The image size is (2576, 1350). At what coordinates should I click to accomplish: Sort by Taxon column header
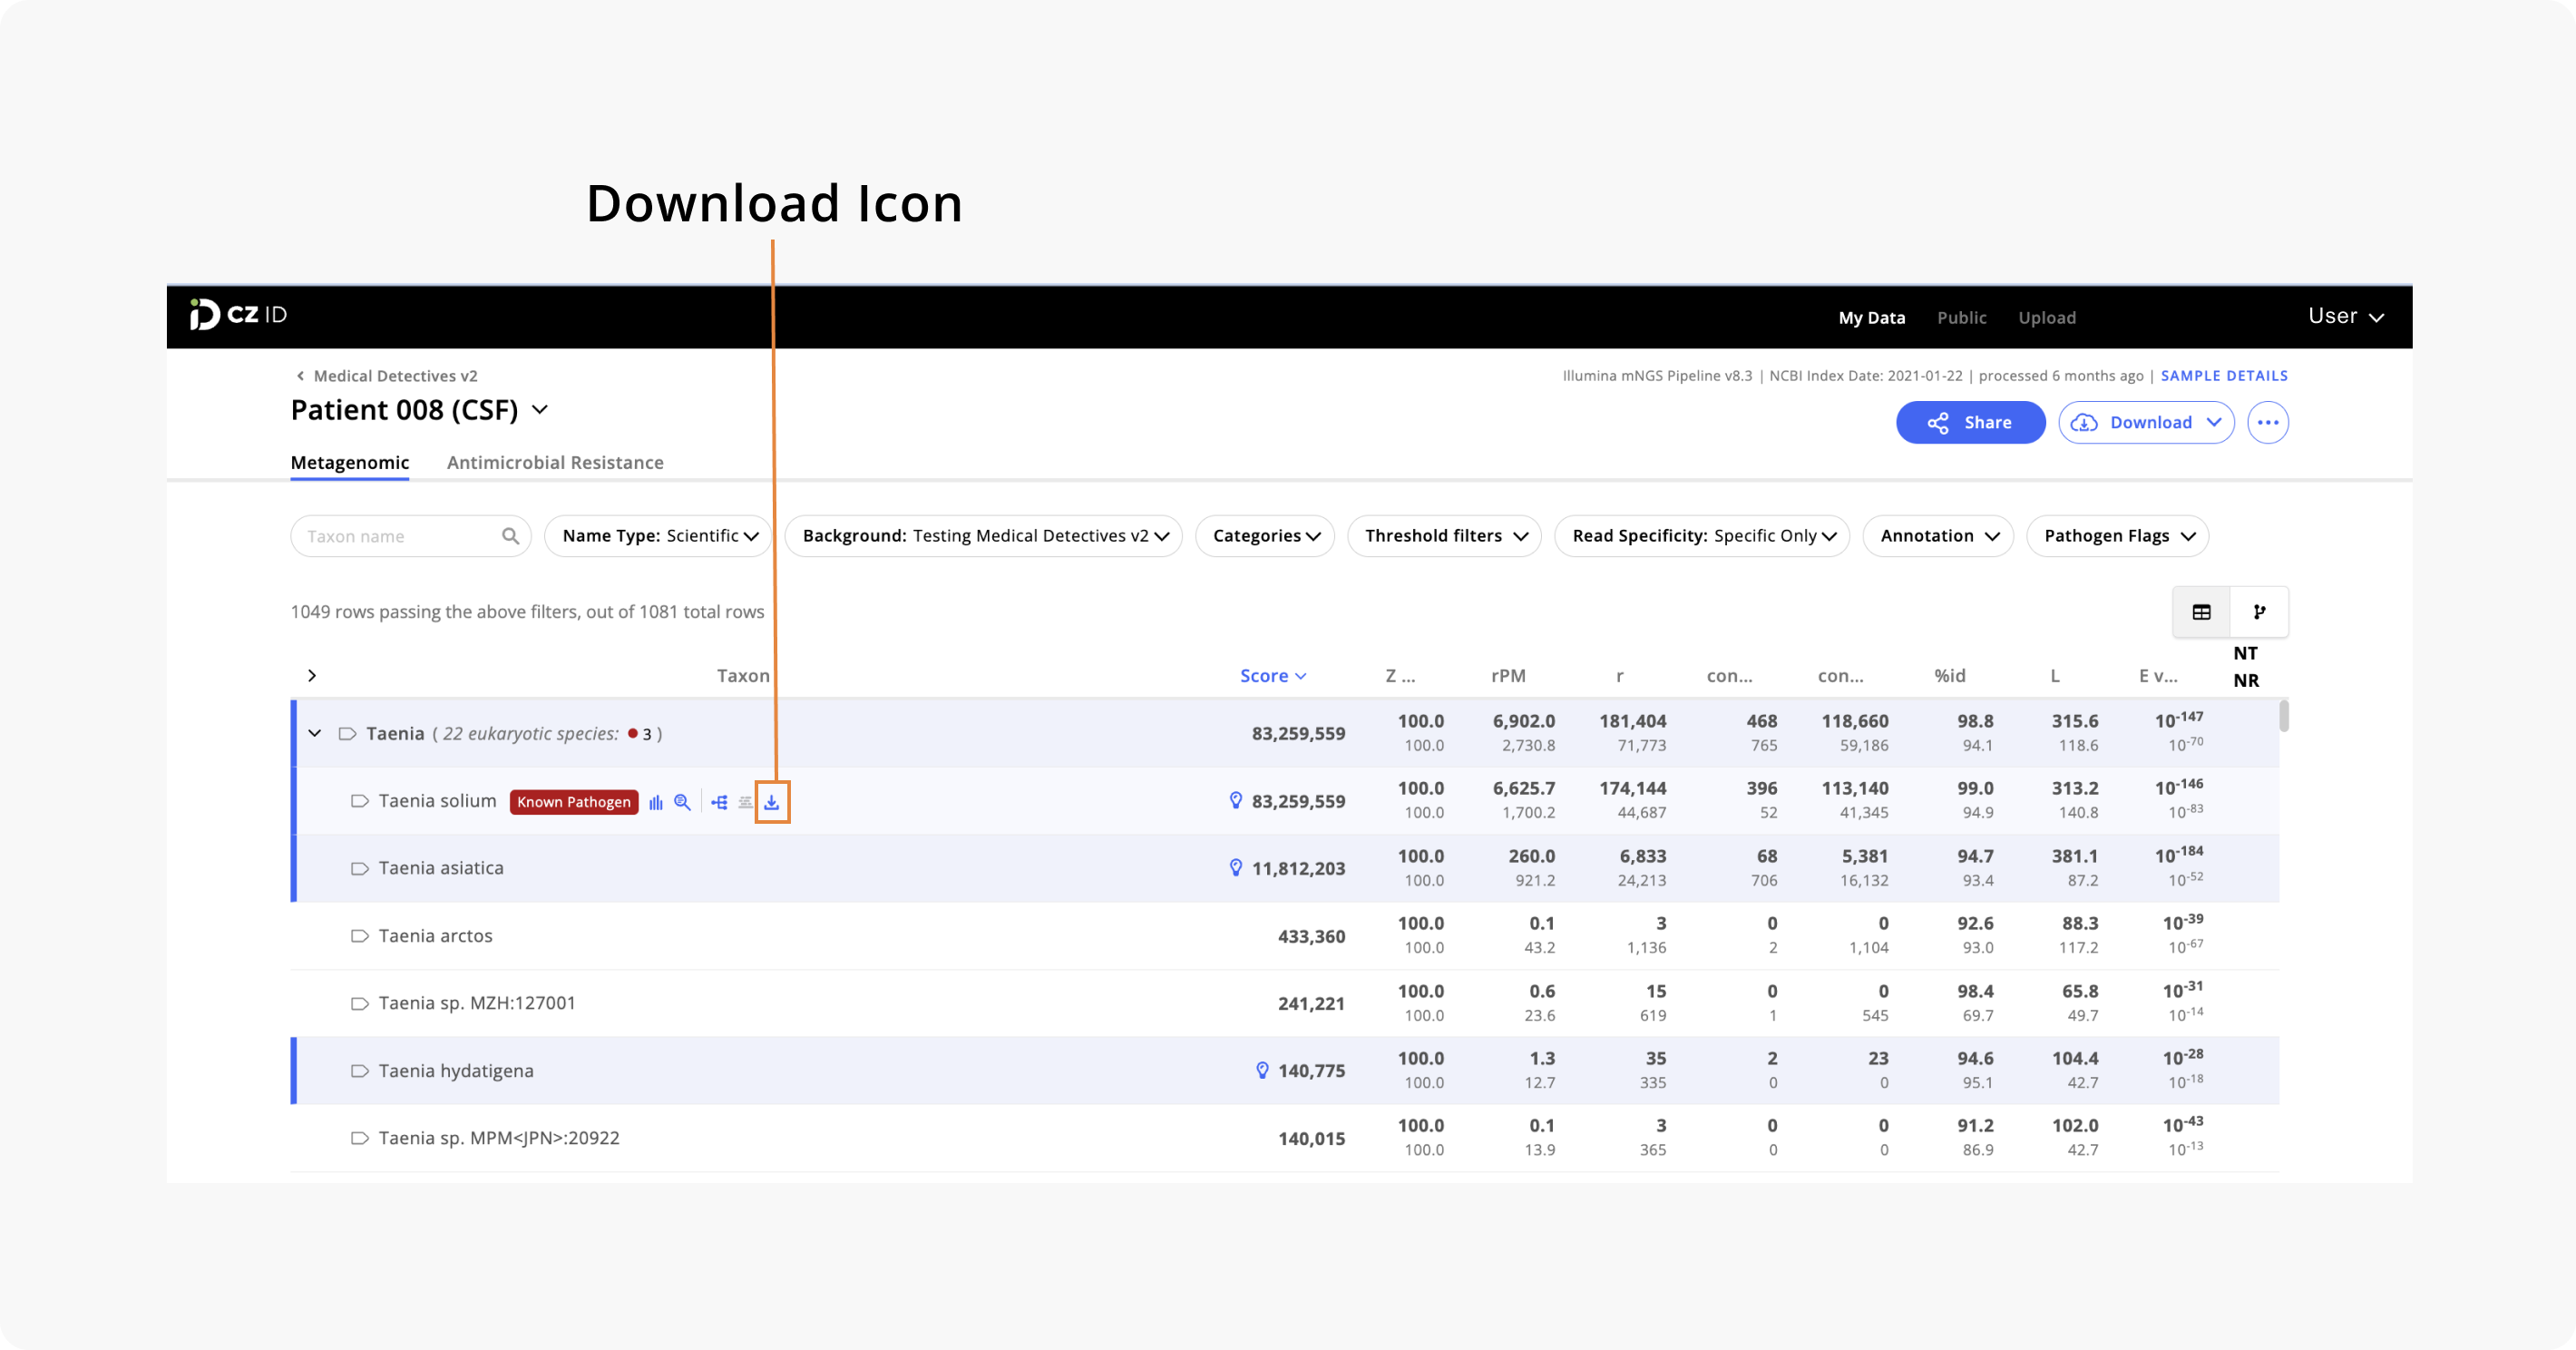click(x=743, y=676)
